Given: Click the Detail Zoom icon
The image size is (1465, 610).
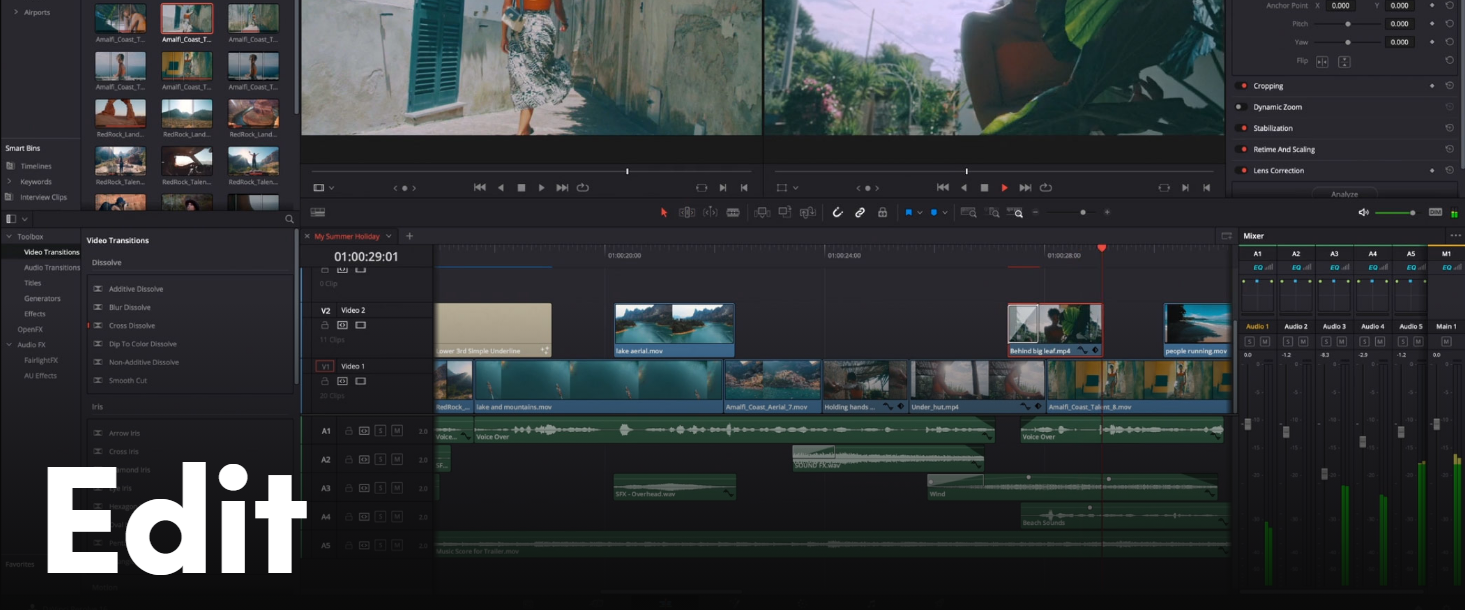Looking at the screenshot, I should pos(992,212).
